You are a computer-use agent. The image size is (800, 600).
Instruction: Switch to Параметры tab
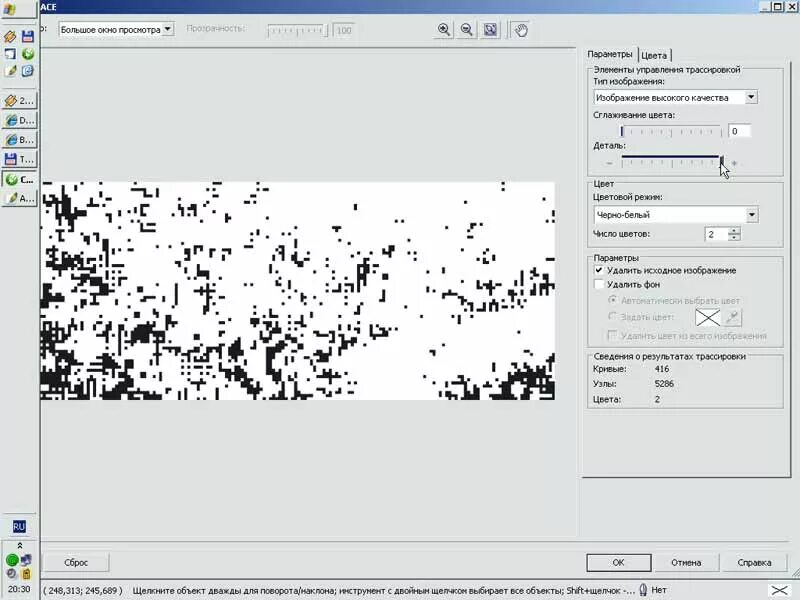click(x=609, y=54)
